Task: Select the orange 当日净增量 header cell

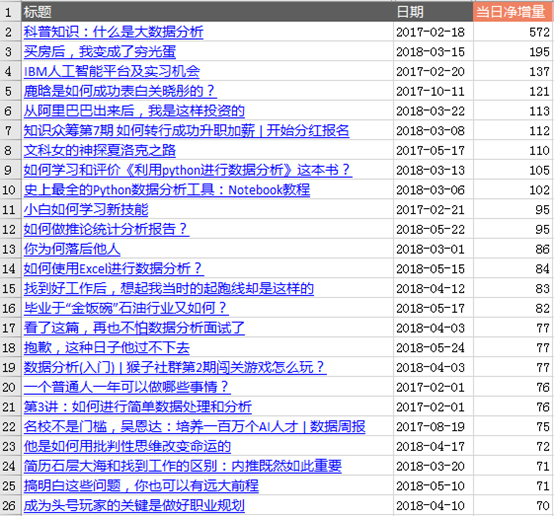Action: point(513,12)
